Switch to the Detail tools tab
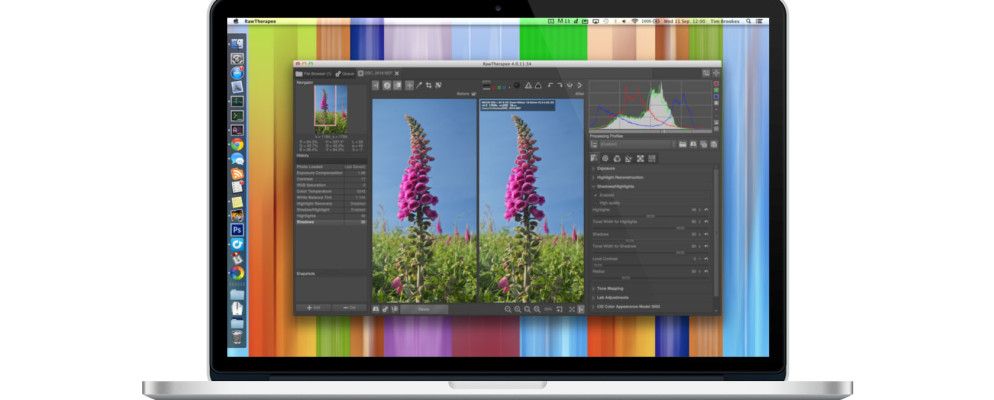The image size is (994, 400). click(x=605, y=158)
